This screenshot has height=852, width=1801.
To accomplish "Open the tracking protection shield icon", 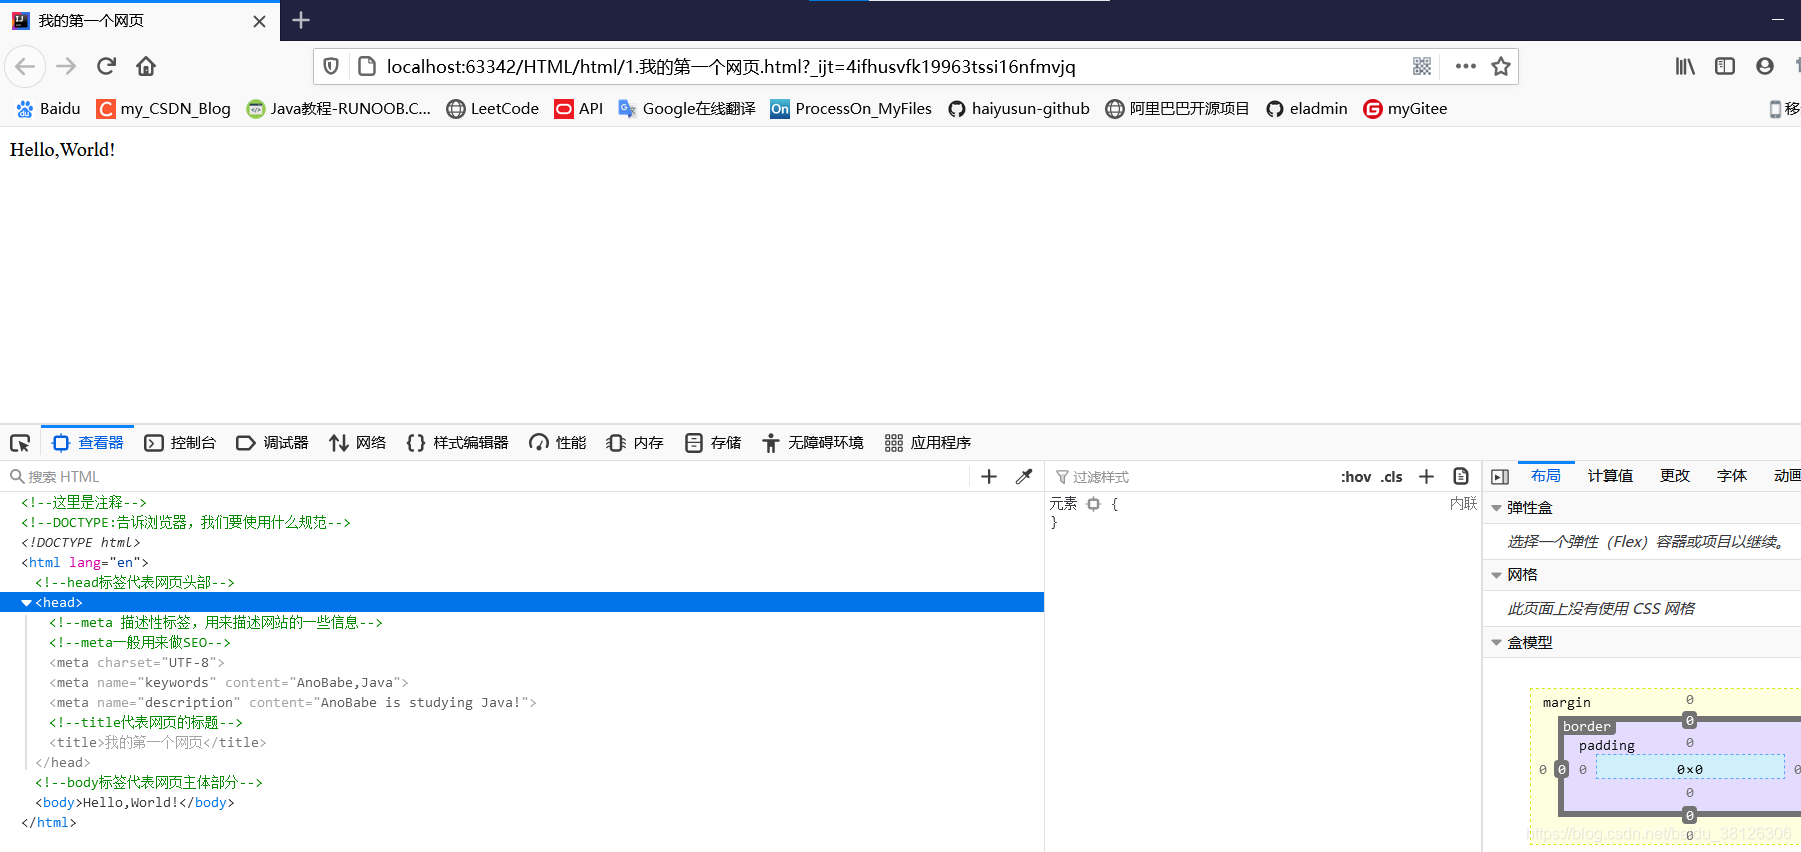I will (331, 66).
